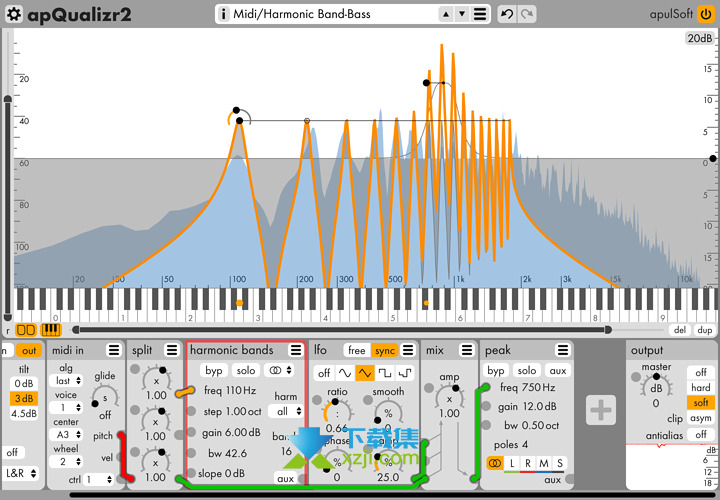Open the alg 'last' dropdown
The height and width of the screenshot is (500, 720).
coord(67,381)
